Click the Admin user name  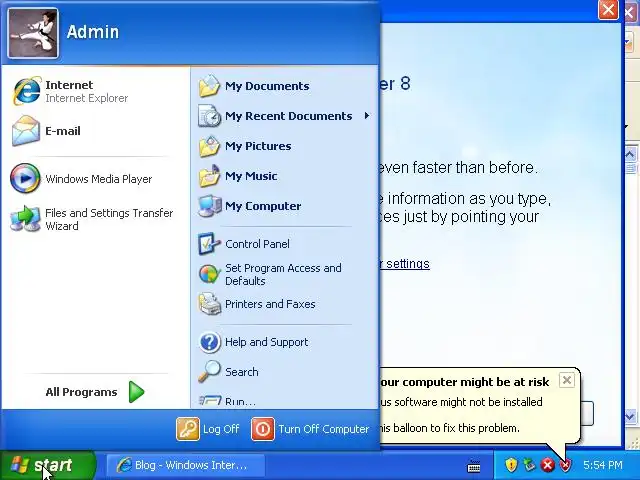coord(93,32)
